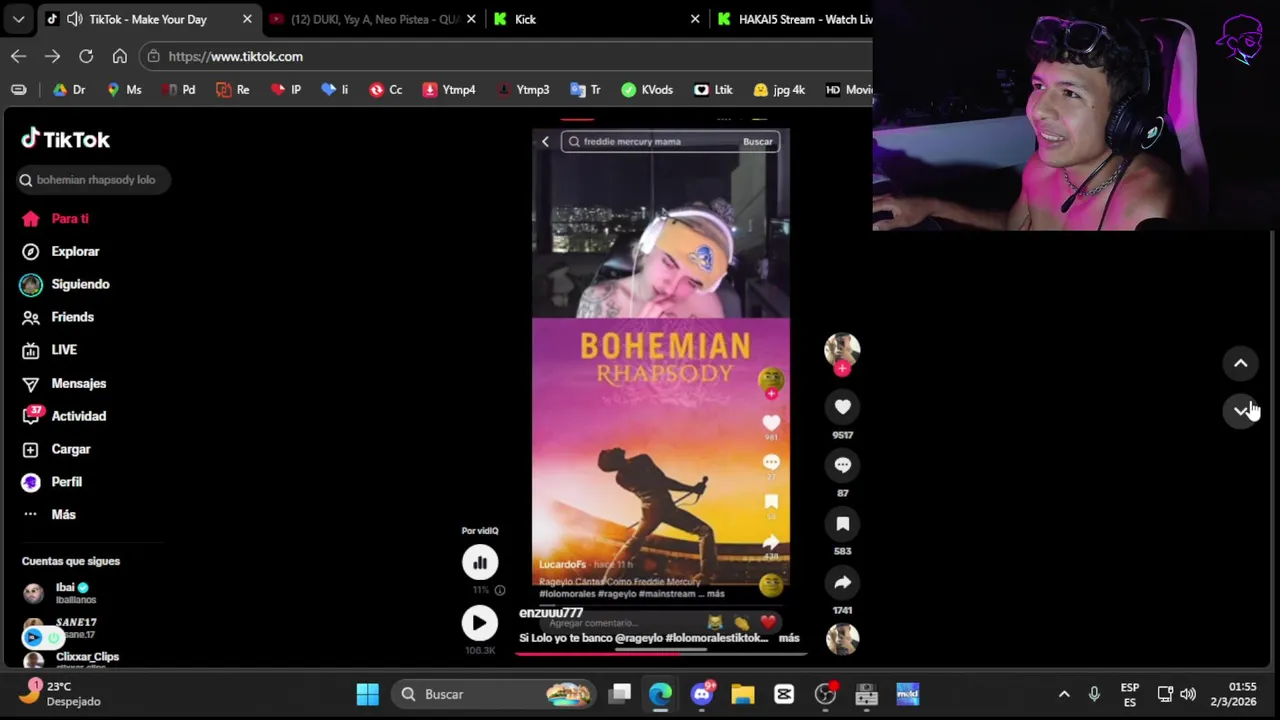Open the weather widget showing 23°C
1280x720 pixels.
[x=60, y=694]
